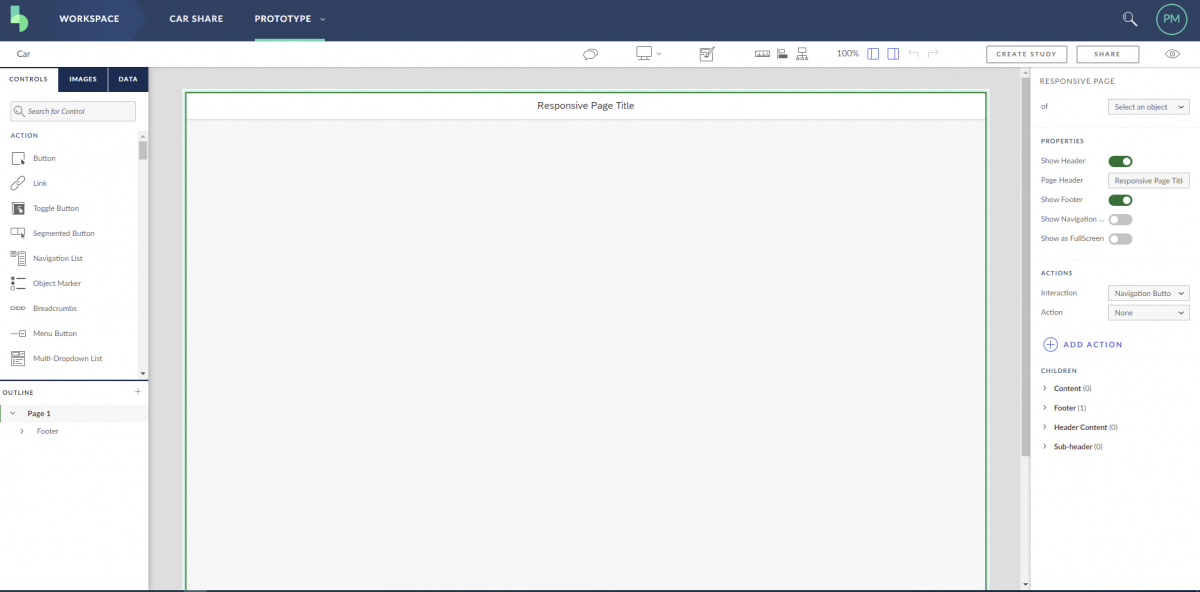Click the Search for Control field

tap(73, 111)
